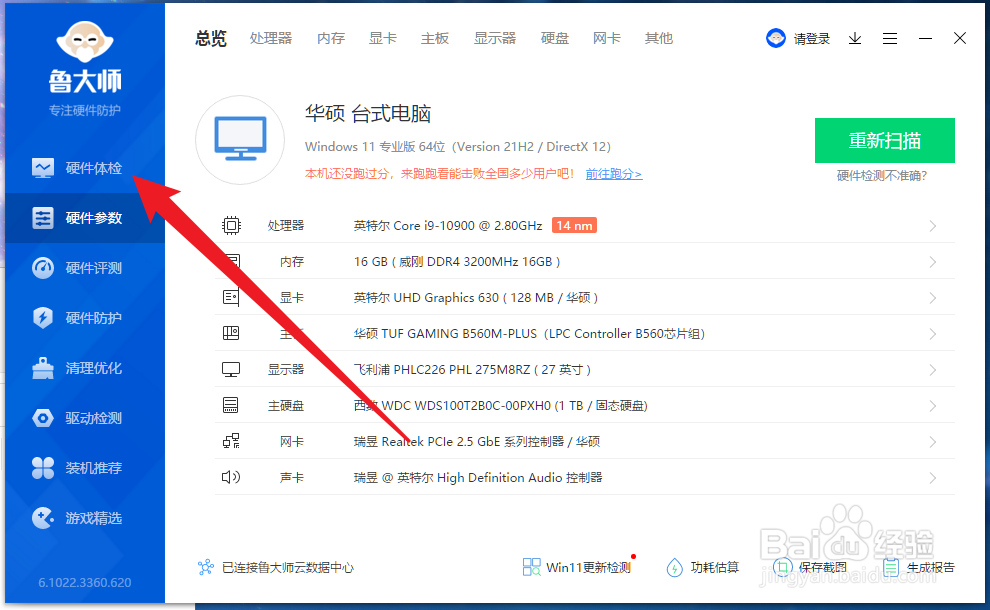
Task: Open 硬件评测 benchmark section
Action: pos(85,268)
